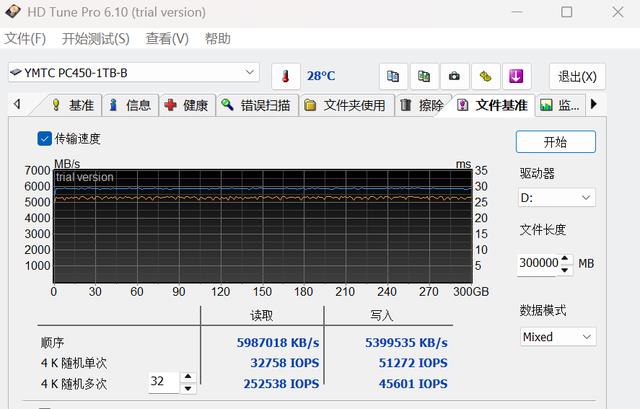Click the options wrench toolbar icon
Image resolution: width=640 pixels, height=409 pixels.
[x=485, y=76]
